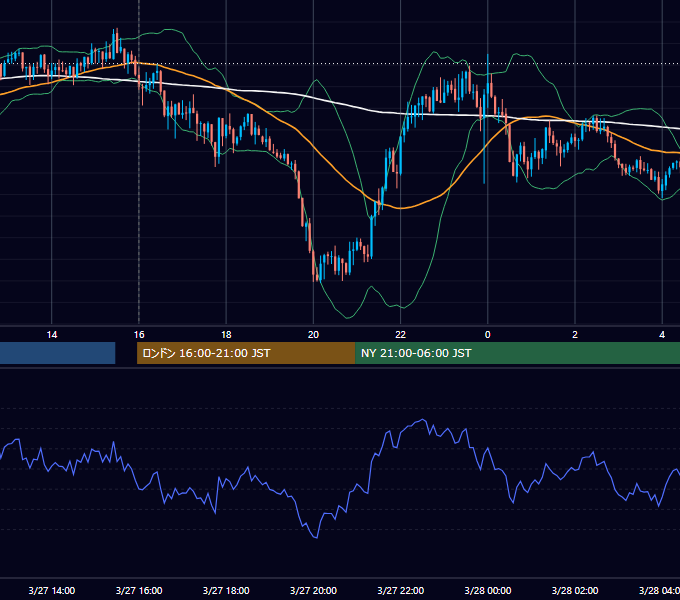The height and width of the screenshot is (600, 680).
Task: Click the 18 hour axis label
Action: (x=226, y=335)
